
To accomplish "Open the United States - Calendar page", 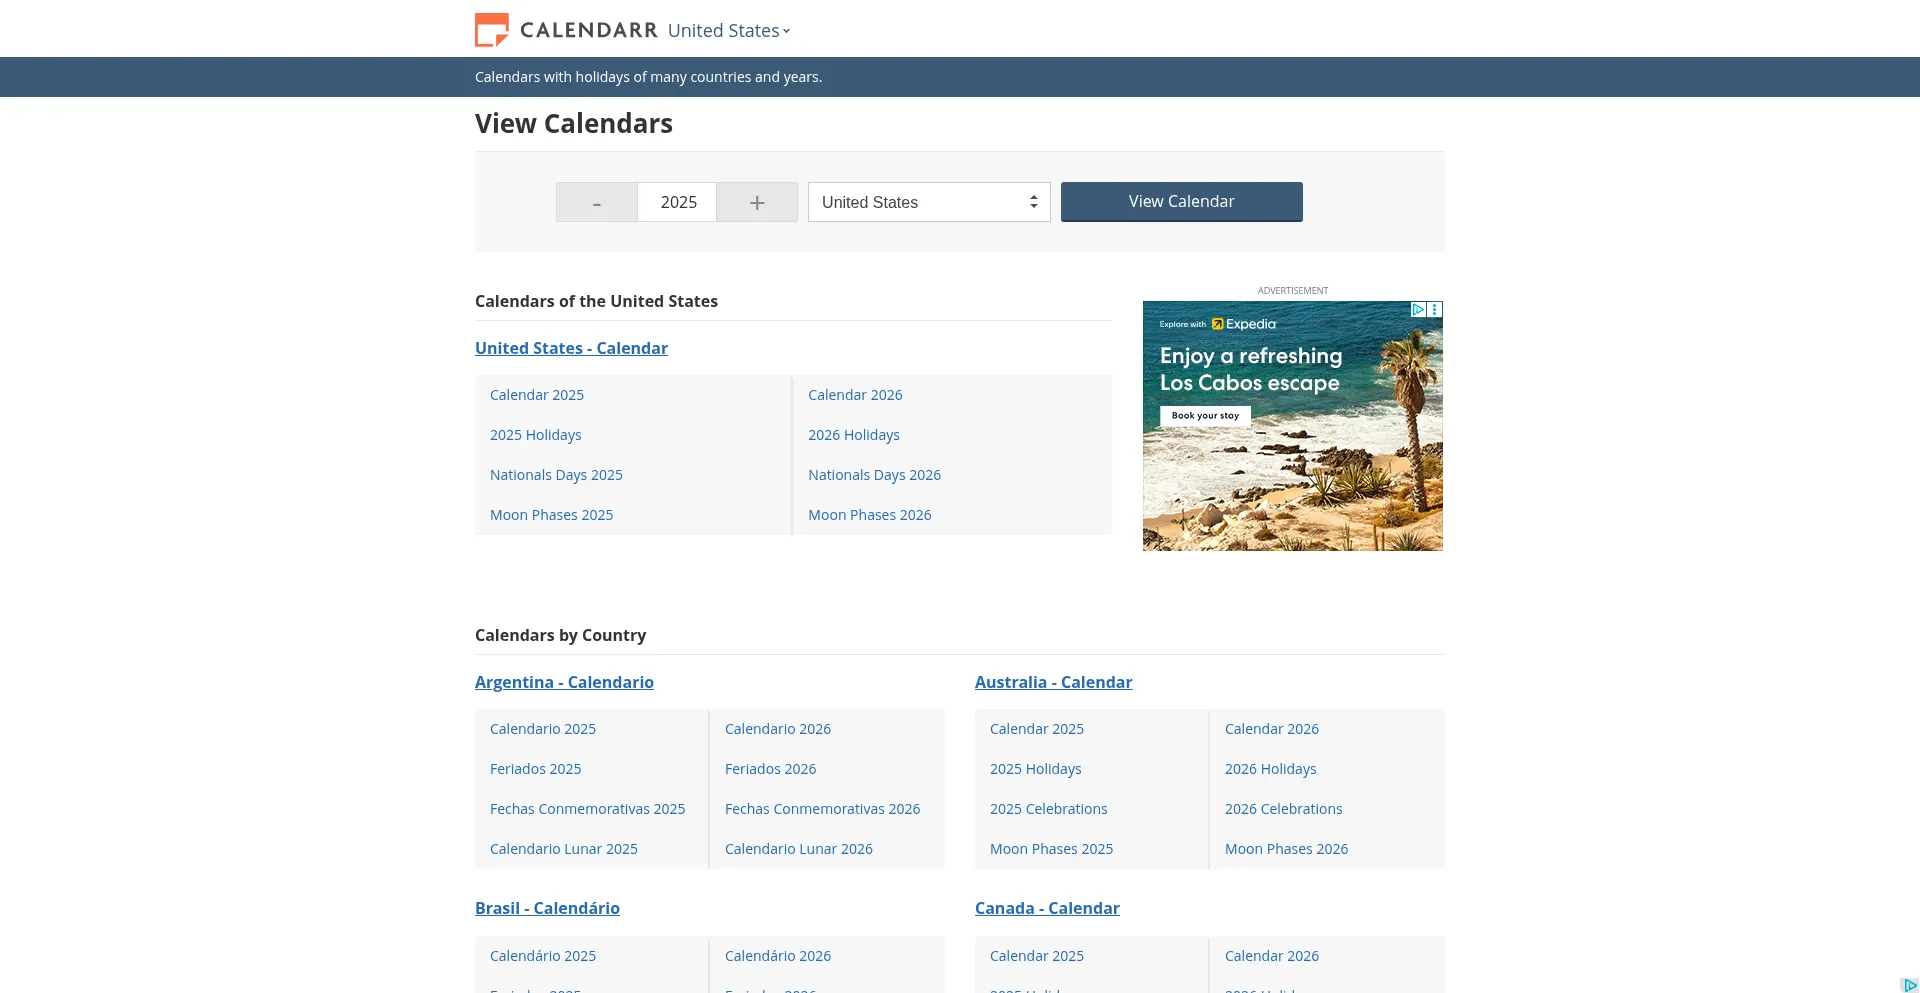I will click(x=571, y=348).
